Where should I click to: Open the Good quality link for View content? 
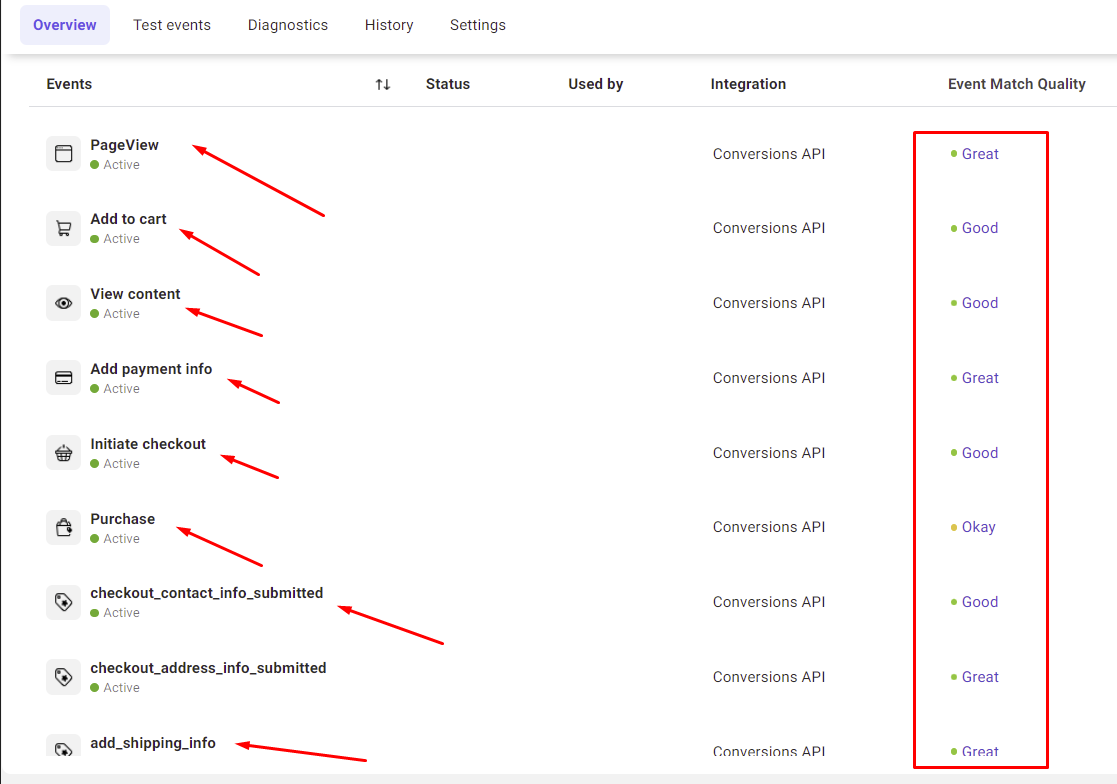coord(980,303)
